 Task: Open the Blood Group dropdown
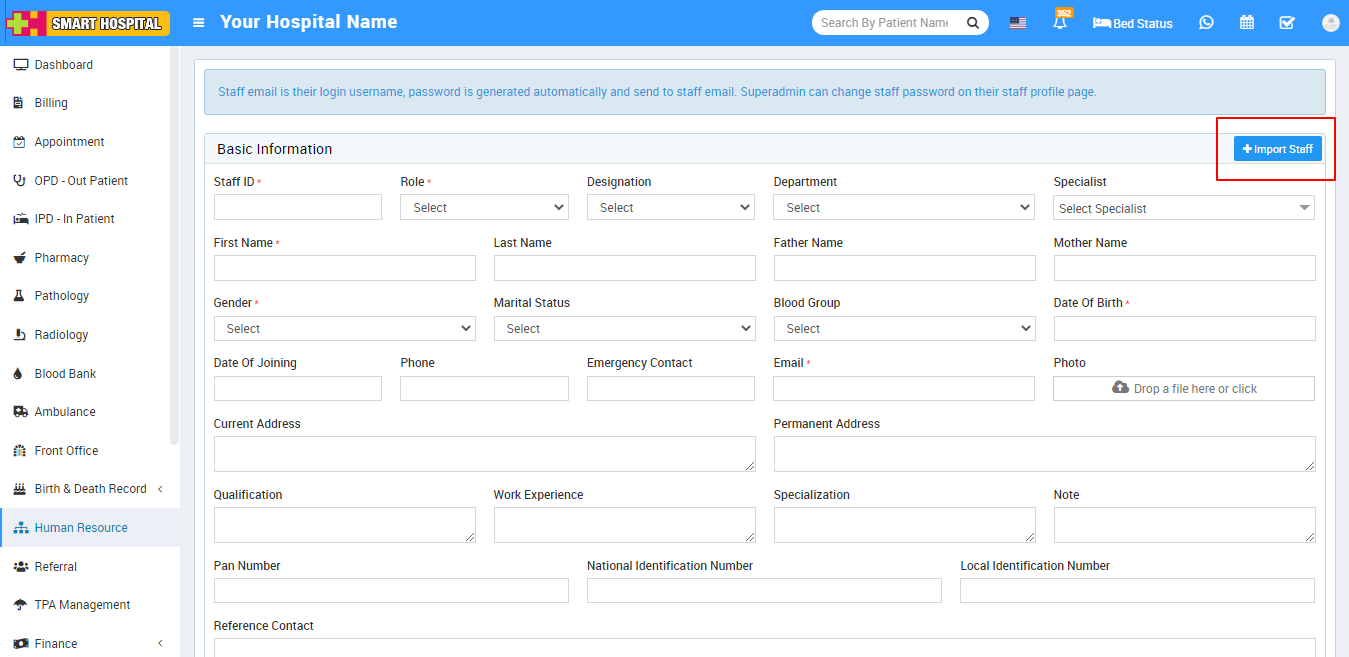(903, 328)
